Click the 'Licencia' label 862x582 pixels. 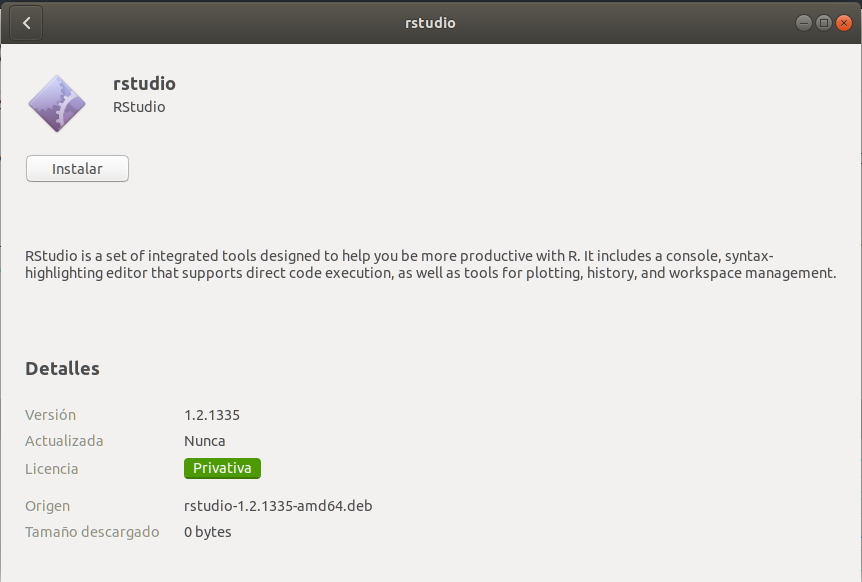pos(52,469)
